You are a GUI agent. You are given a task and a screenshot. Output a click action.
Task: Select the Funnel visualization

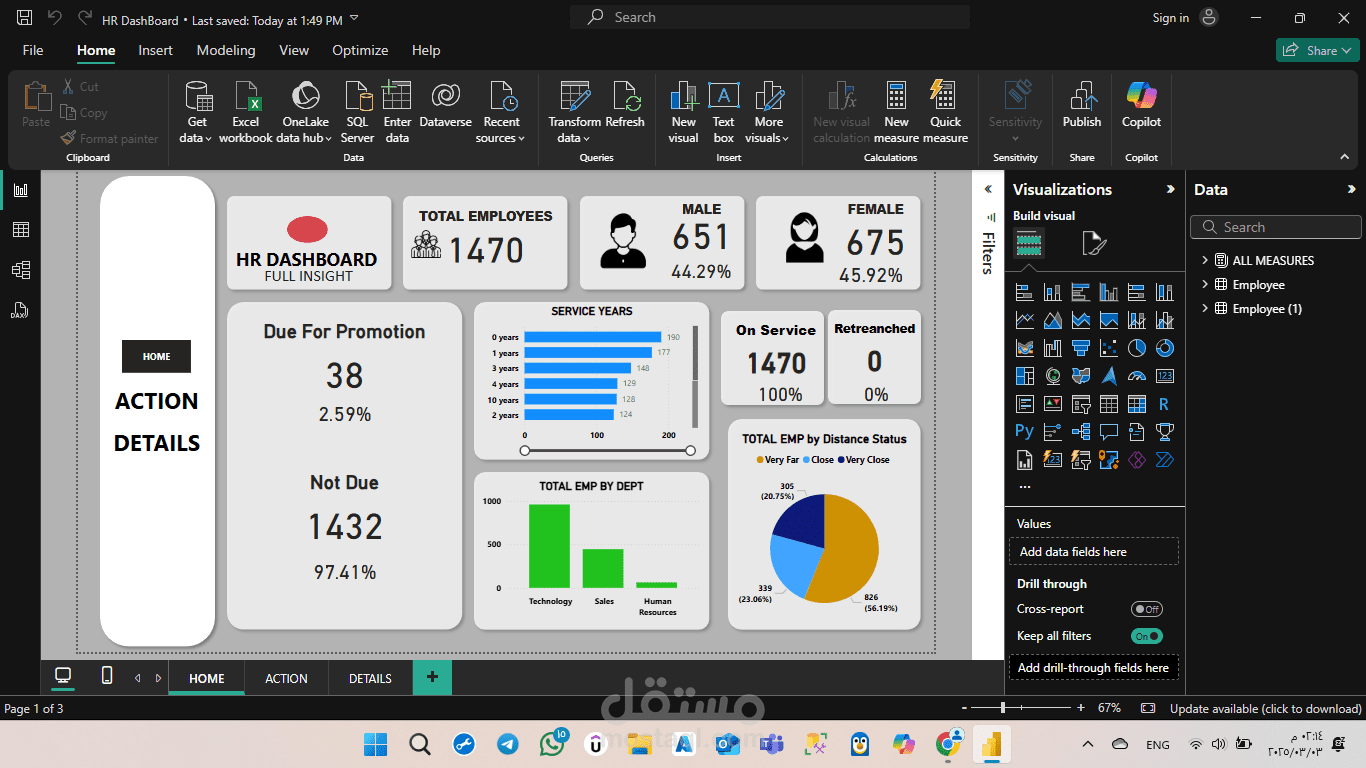(x=1080, y=348)
